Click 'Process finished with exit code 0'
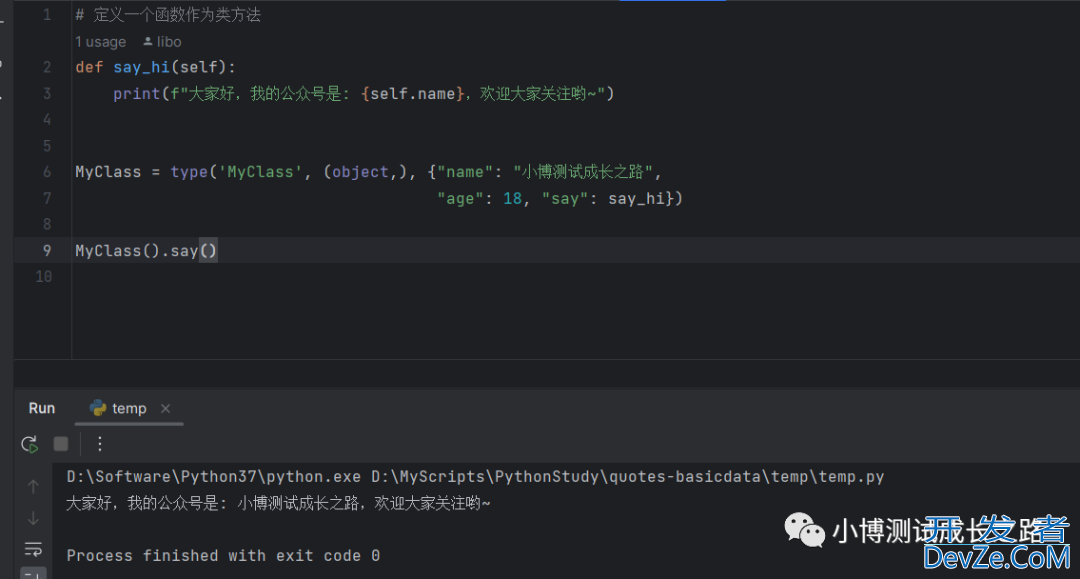 point(223,556)
